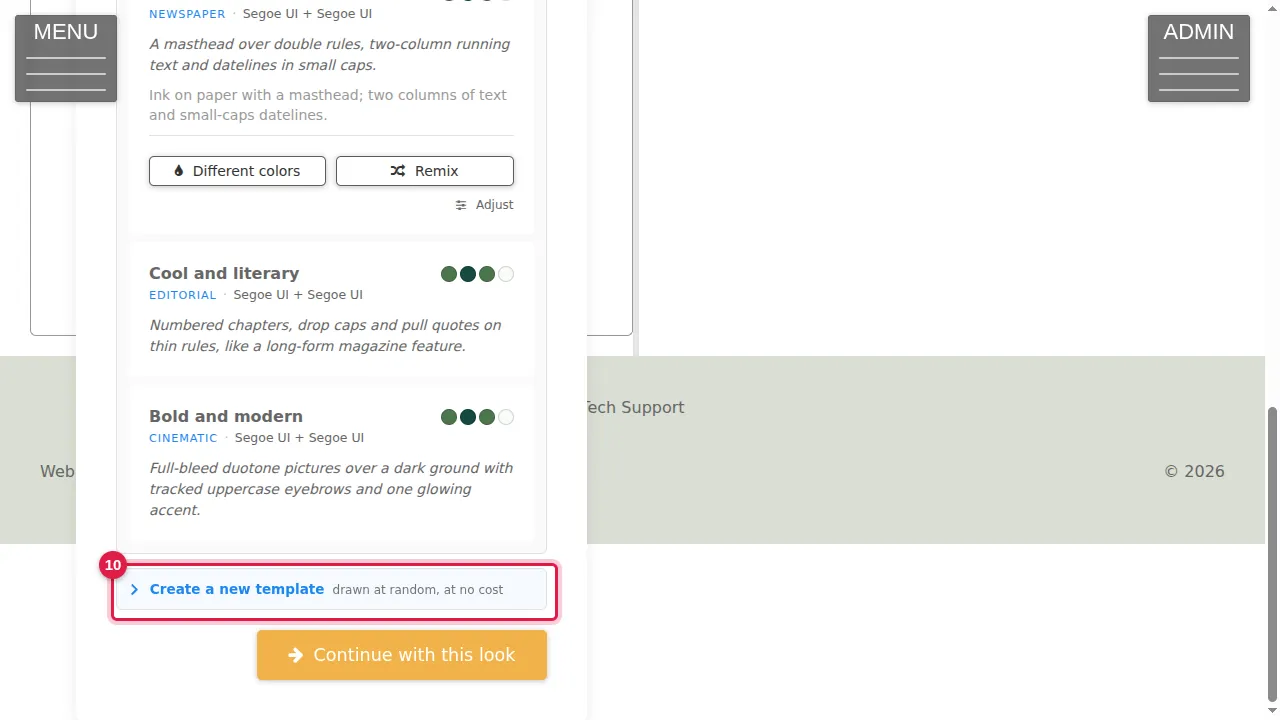Click second color swatch of Cool and literary

pos(468,274)
